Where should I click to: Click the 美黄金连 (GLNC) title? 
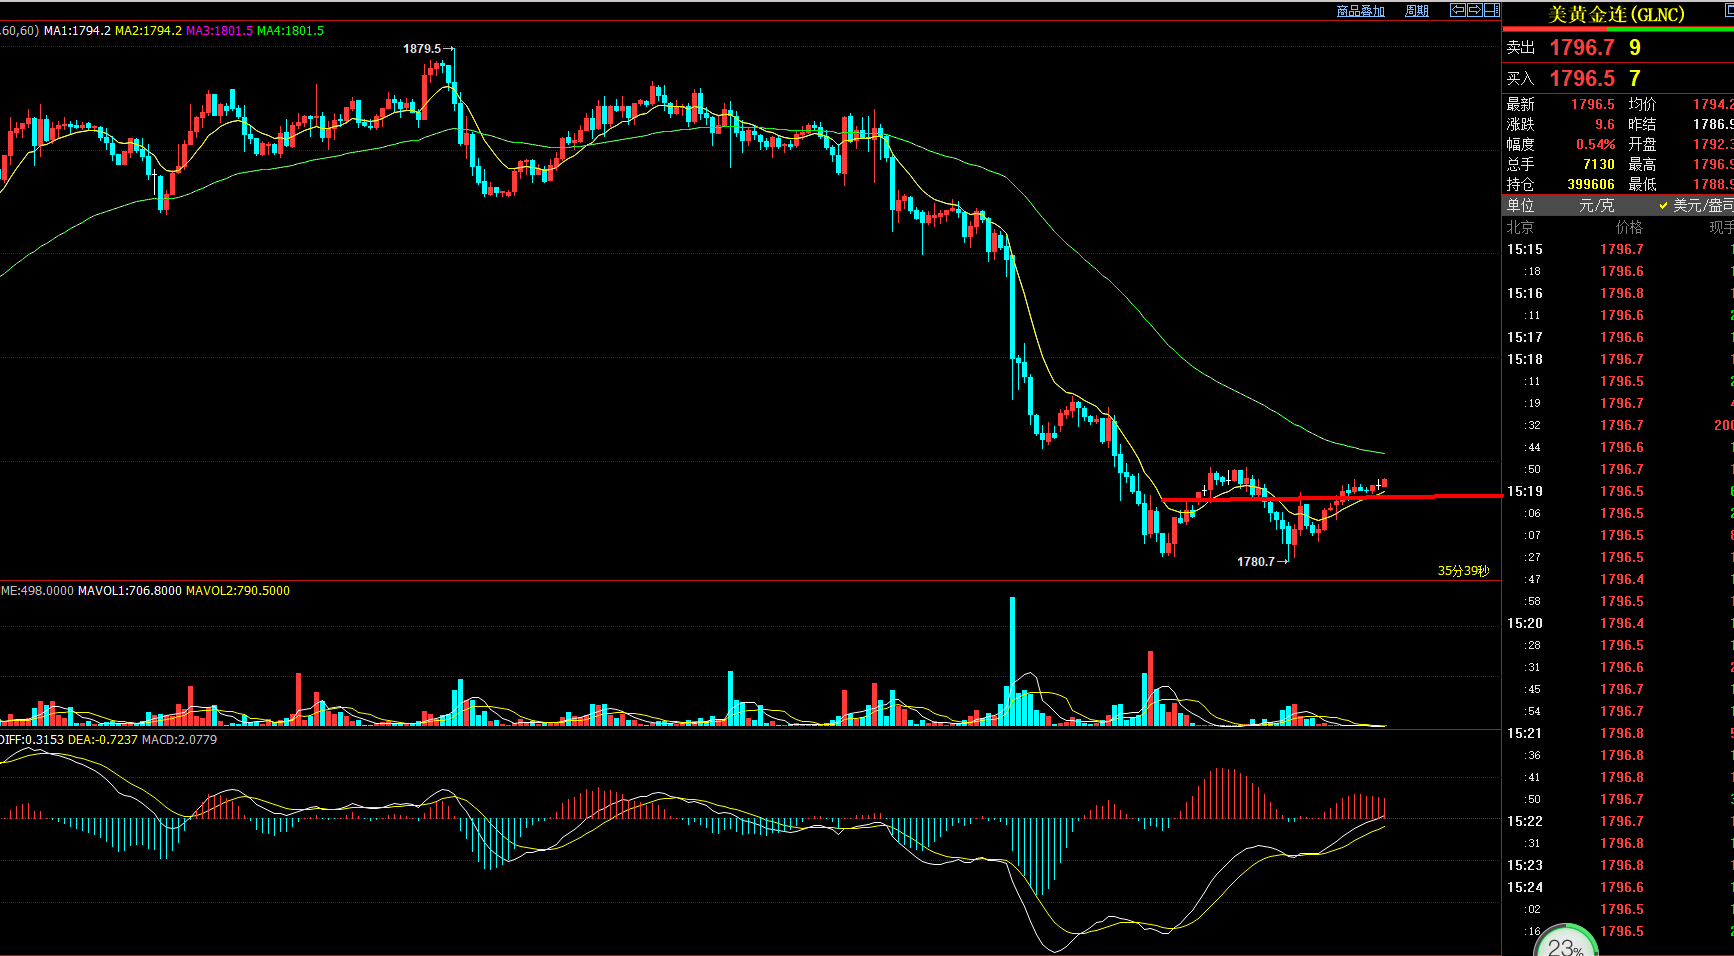[1616, 14]
